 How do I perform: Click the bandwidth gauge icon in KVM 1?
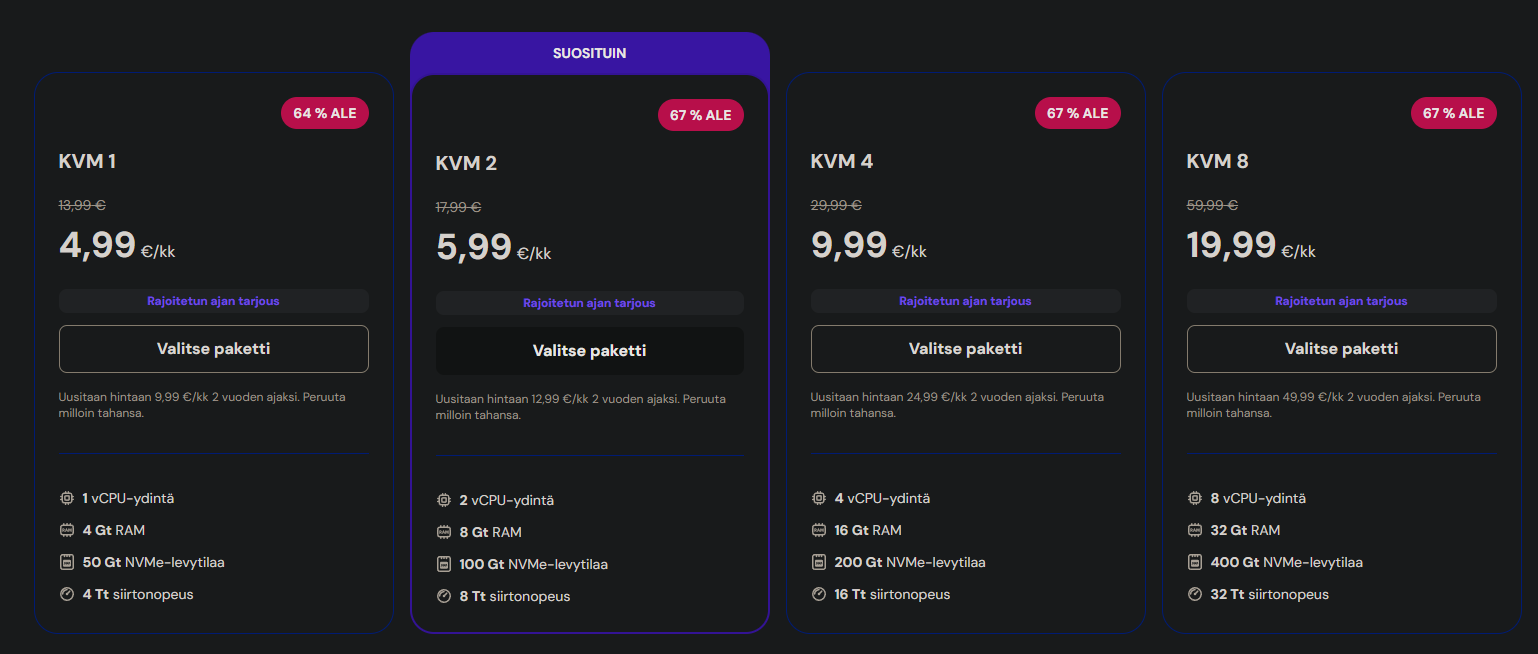pyautogui.click(x=67, y=594)
